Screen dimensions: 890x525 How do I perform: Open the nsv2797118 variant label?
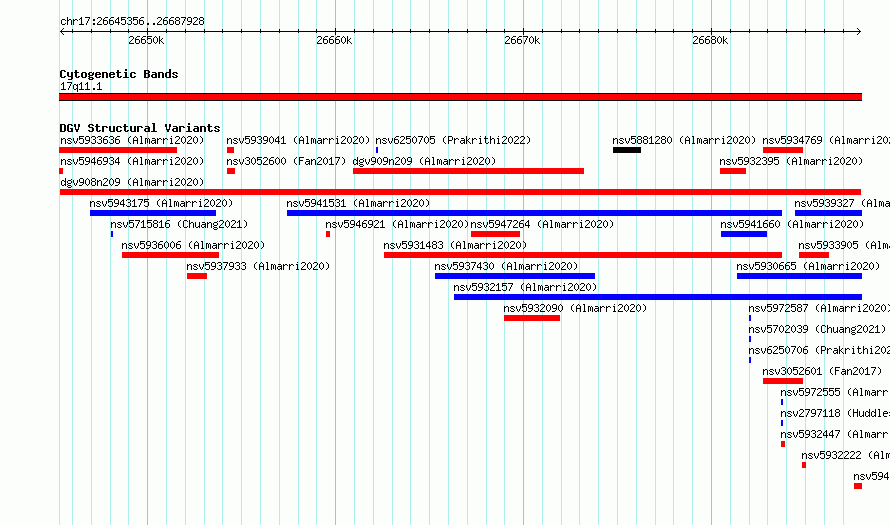[835, 413]
